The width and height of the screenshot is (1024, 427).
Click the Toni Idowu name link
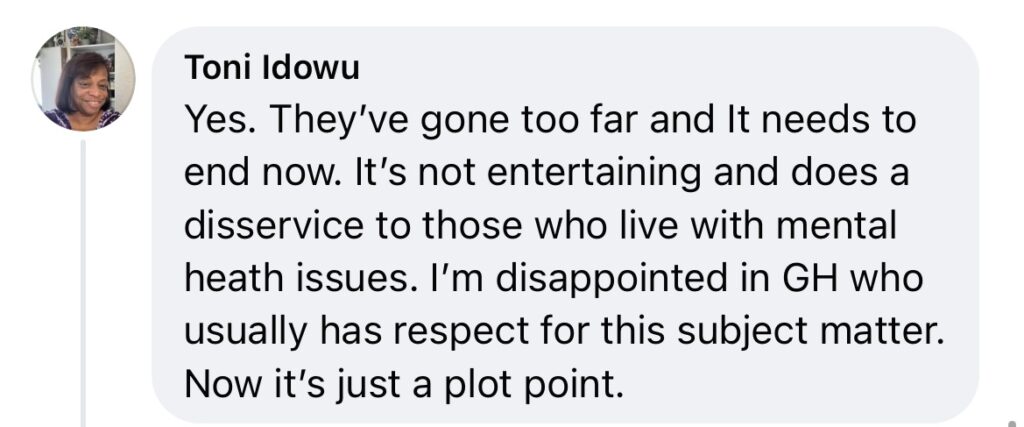pos(272,67)
